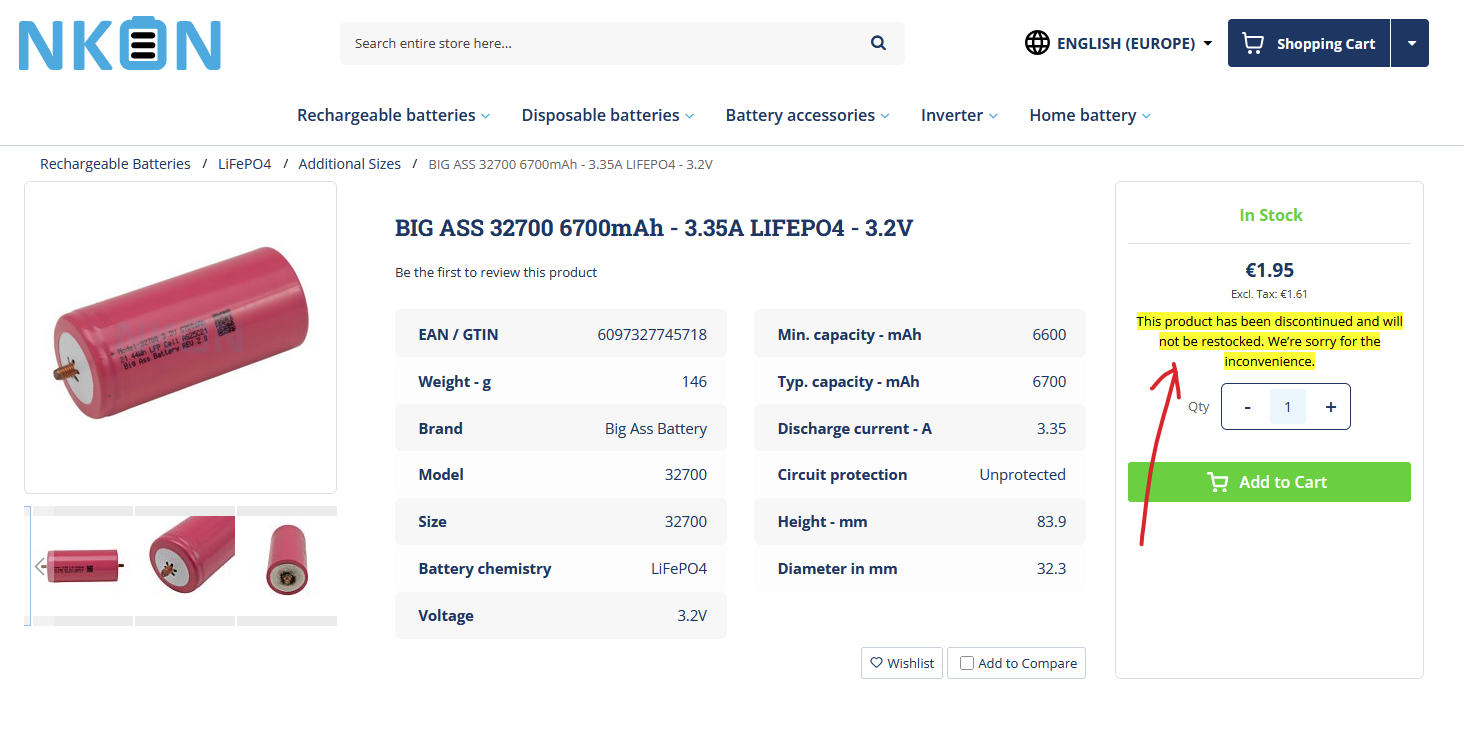Click the price €1.95
Screen dimensions: 1464x754
click(1269, 270)
